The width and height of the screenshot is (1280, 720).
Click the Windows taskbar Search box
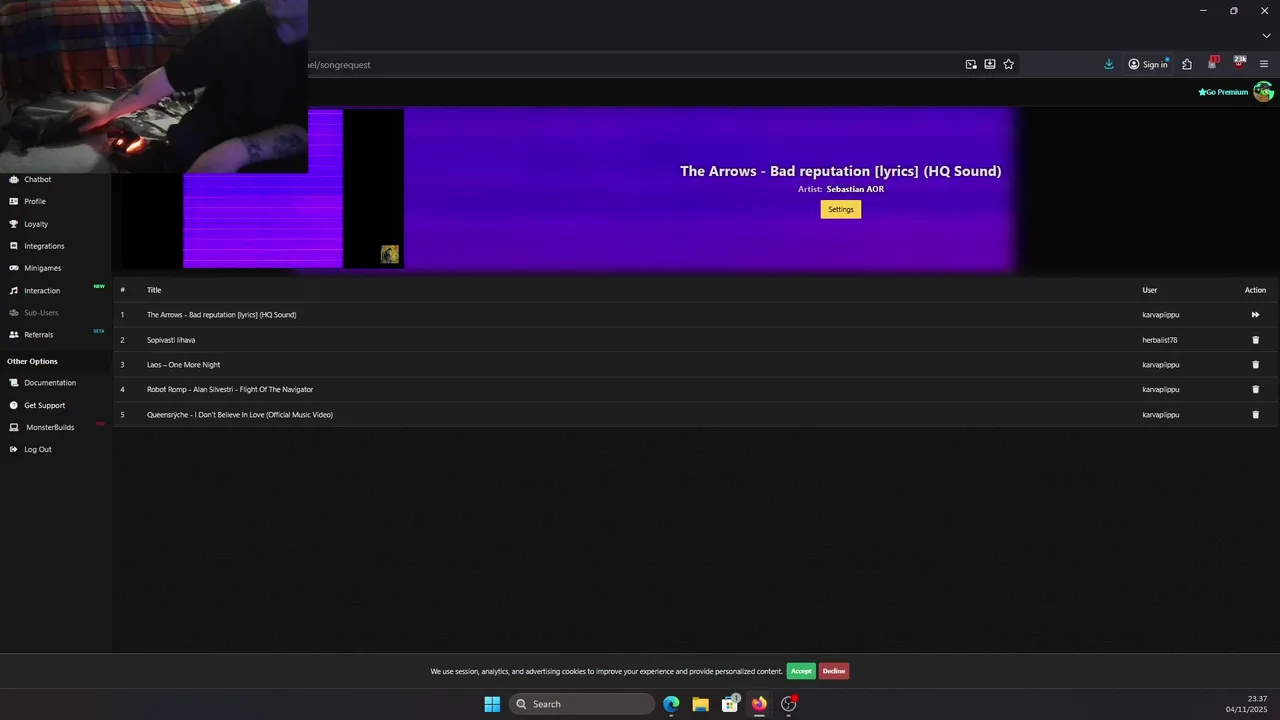[582, 704]
